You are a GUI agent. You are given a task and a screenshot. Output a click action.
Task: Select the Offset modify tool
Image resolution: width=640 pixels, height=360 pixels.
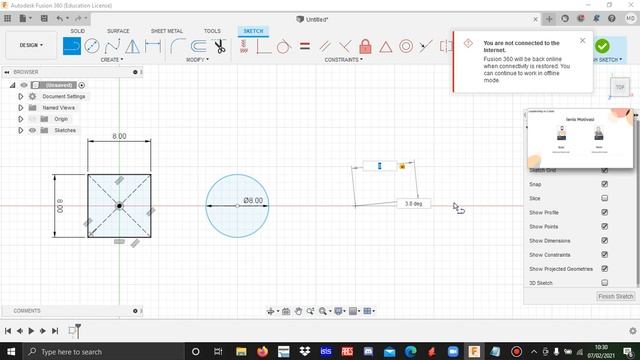point(198,46)
